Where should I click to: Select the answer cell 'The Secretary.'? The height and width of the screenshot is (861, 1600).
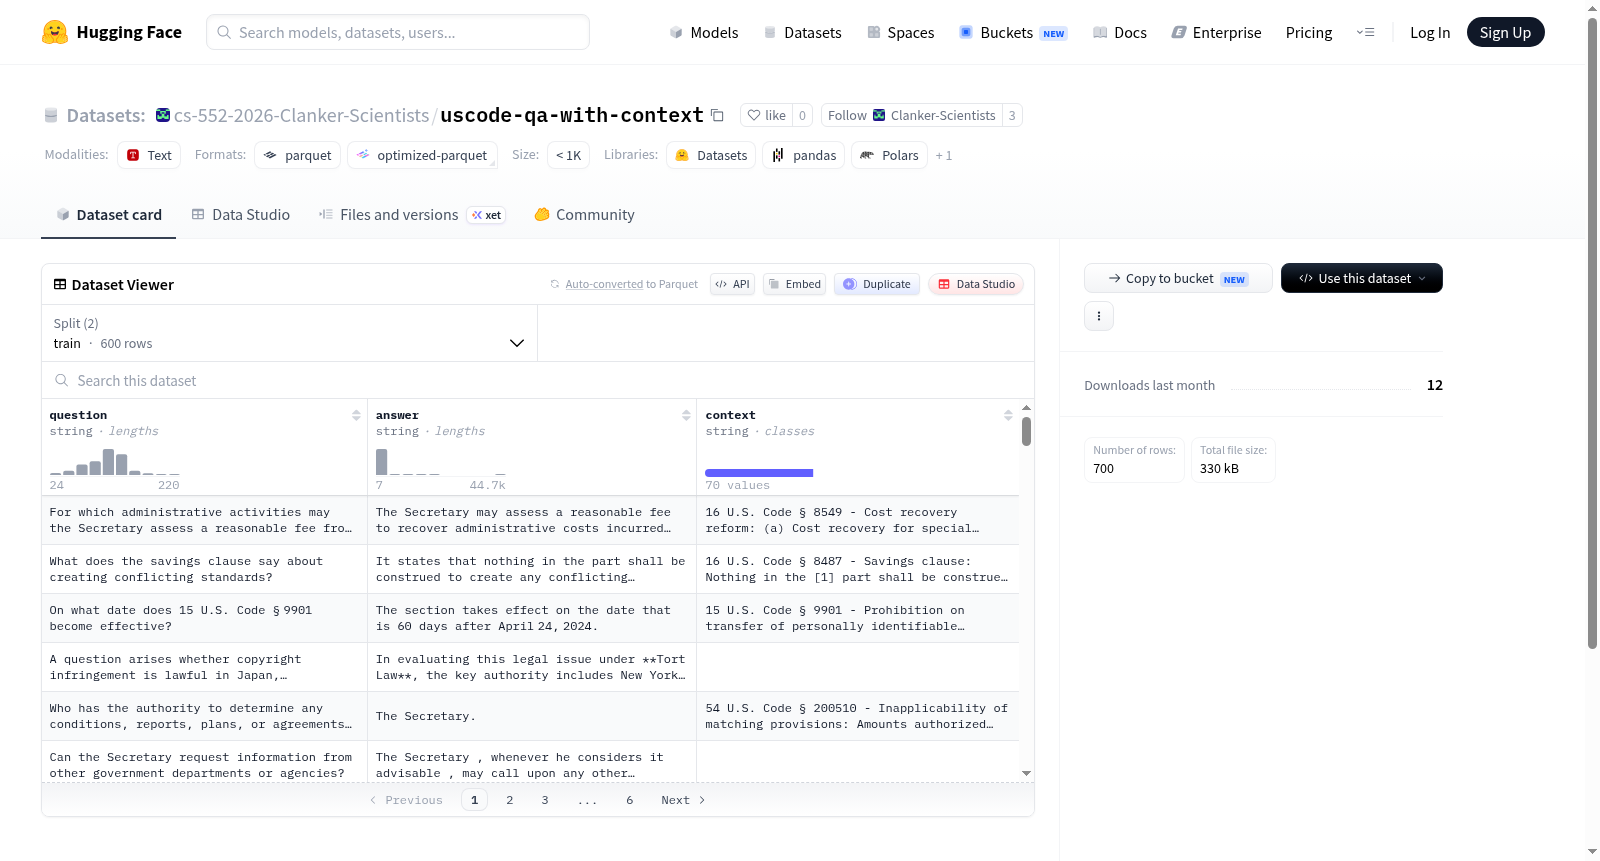coord(532,716)
